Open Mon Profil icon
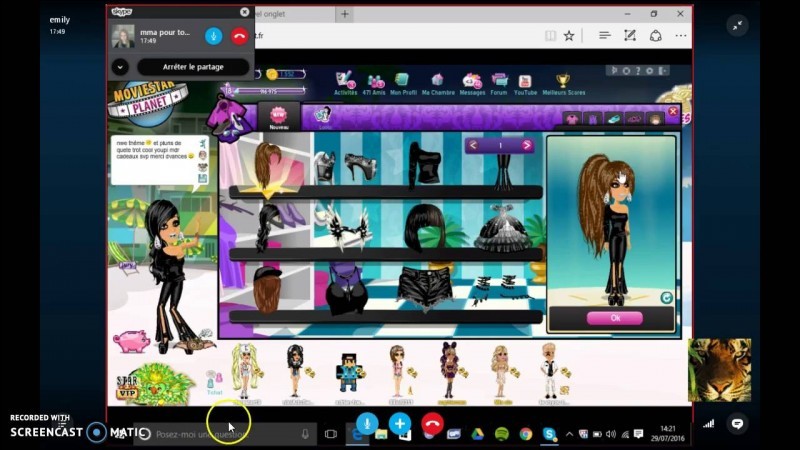Image resolution: width=800 pixels, height=450 pixels. click(403, 83)
